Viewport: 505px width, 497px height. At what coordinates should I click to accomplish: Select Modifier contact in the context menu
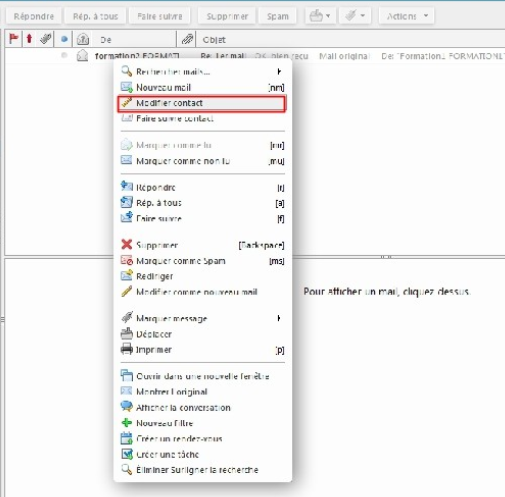pos(202,103)
